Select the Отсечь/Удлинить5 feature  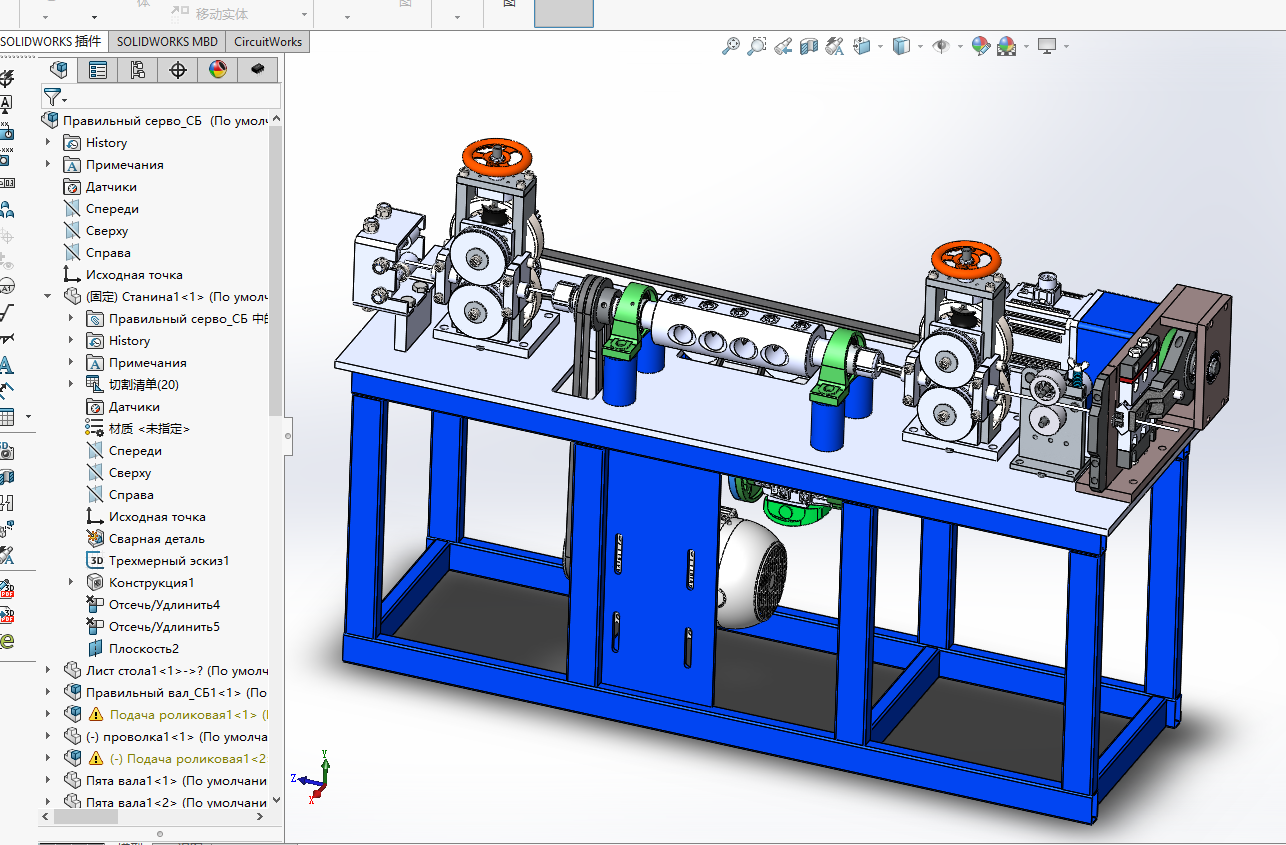tap(153, 626)
